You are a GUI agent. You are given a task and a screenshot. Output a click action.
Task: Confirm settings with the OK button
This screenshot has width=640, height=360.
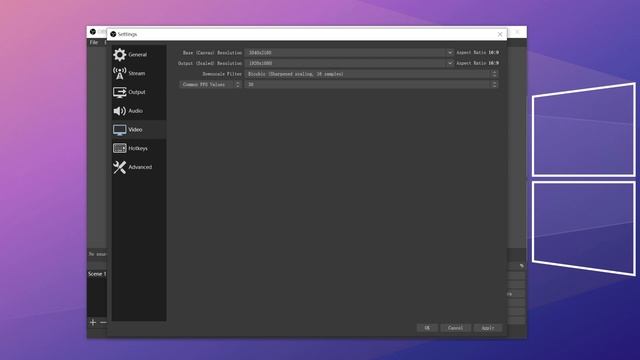tap(427, 328)
